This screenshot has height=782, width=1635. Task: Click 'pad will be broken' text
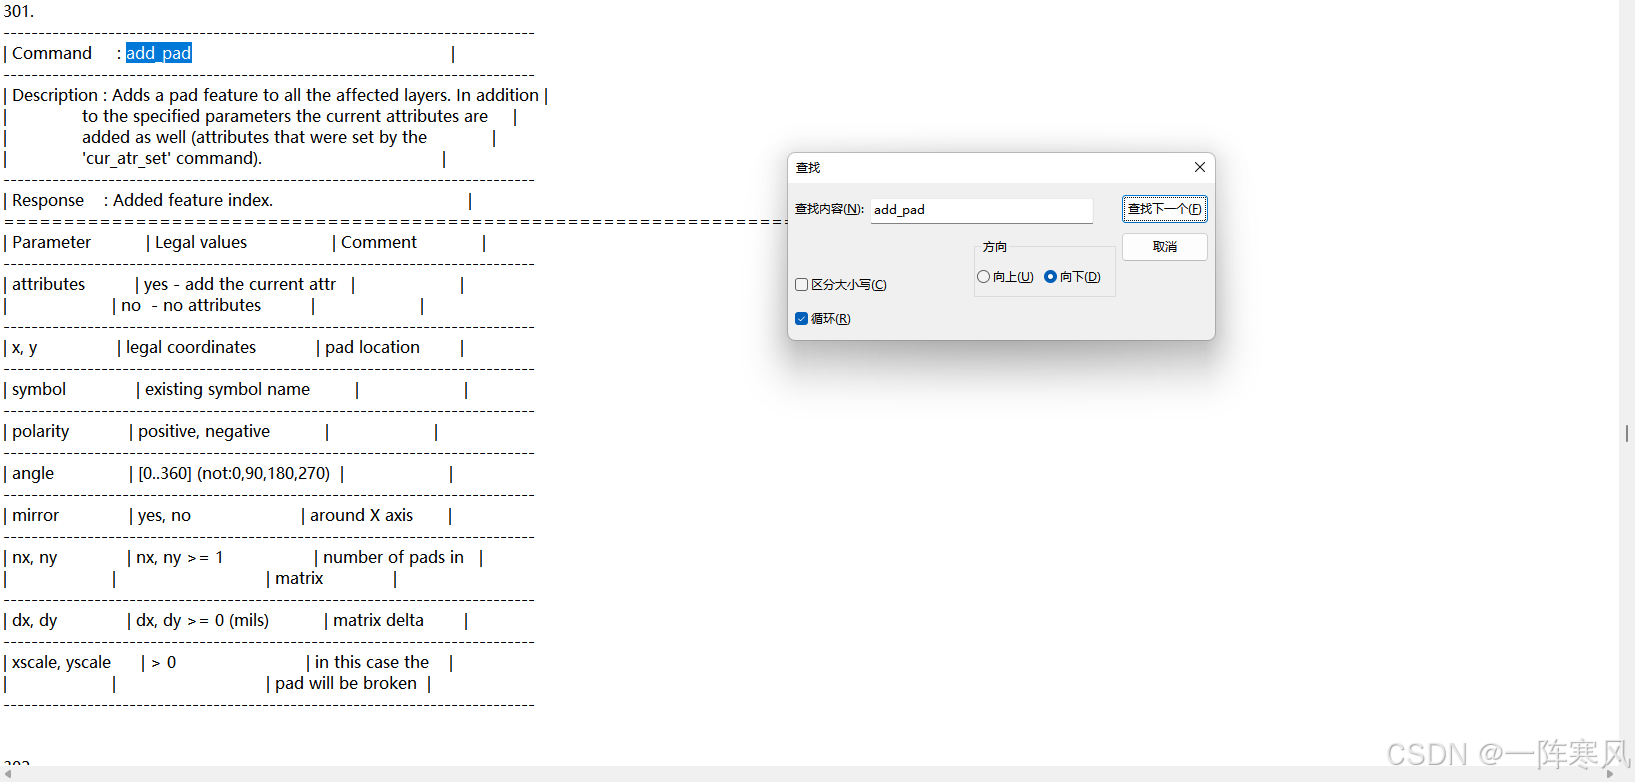pyautogui.click(x=346, y=684)
